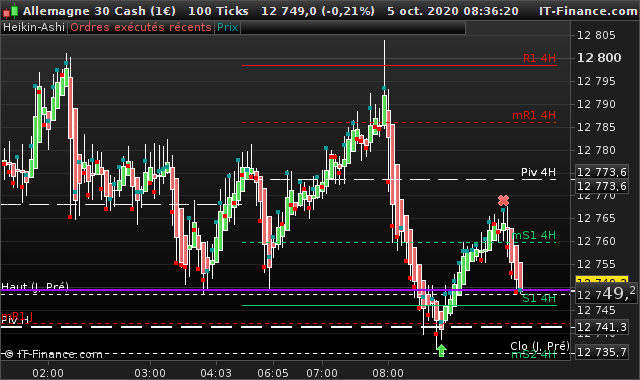Click the green up-arrow buy marker
640x380 pixels.
[x=441, y=350]
